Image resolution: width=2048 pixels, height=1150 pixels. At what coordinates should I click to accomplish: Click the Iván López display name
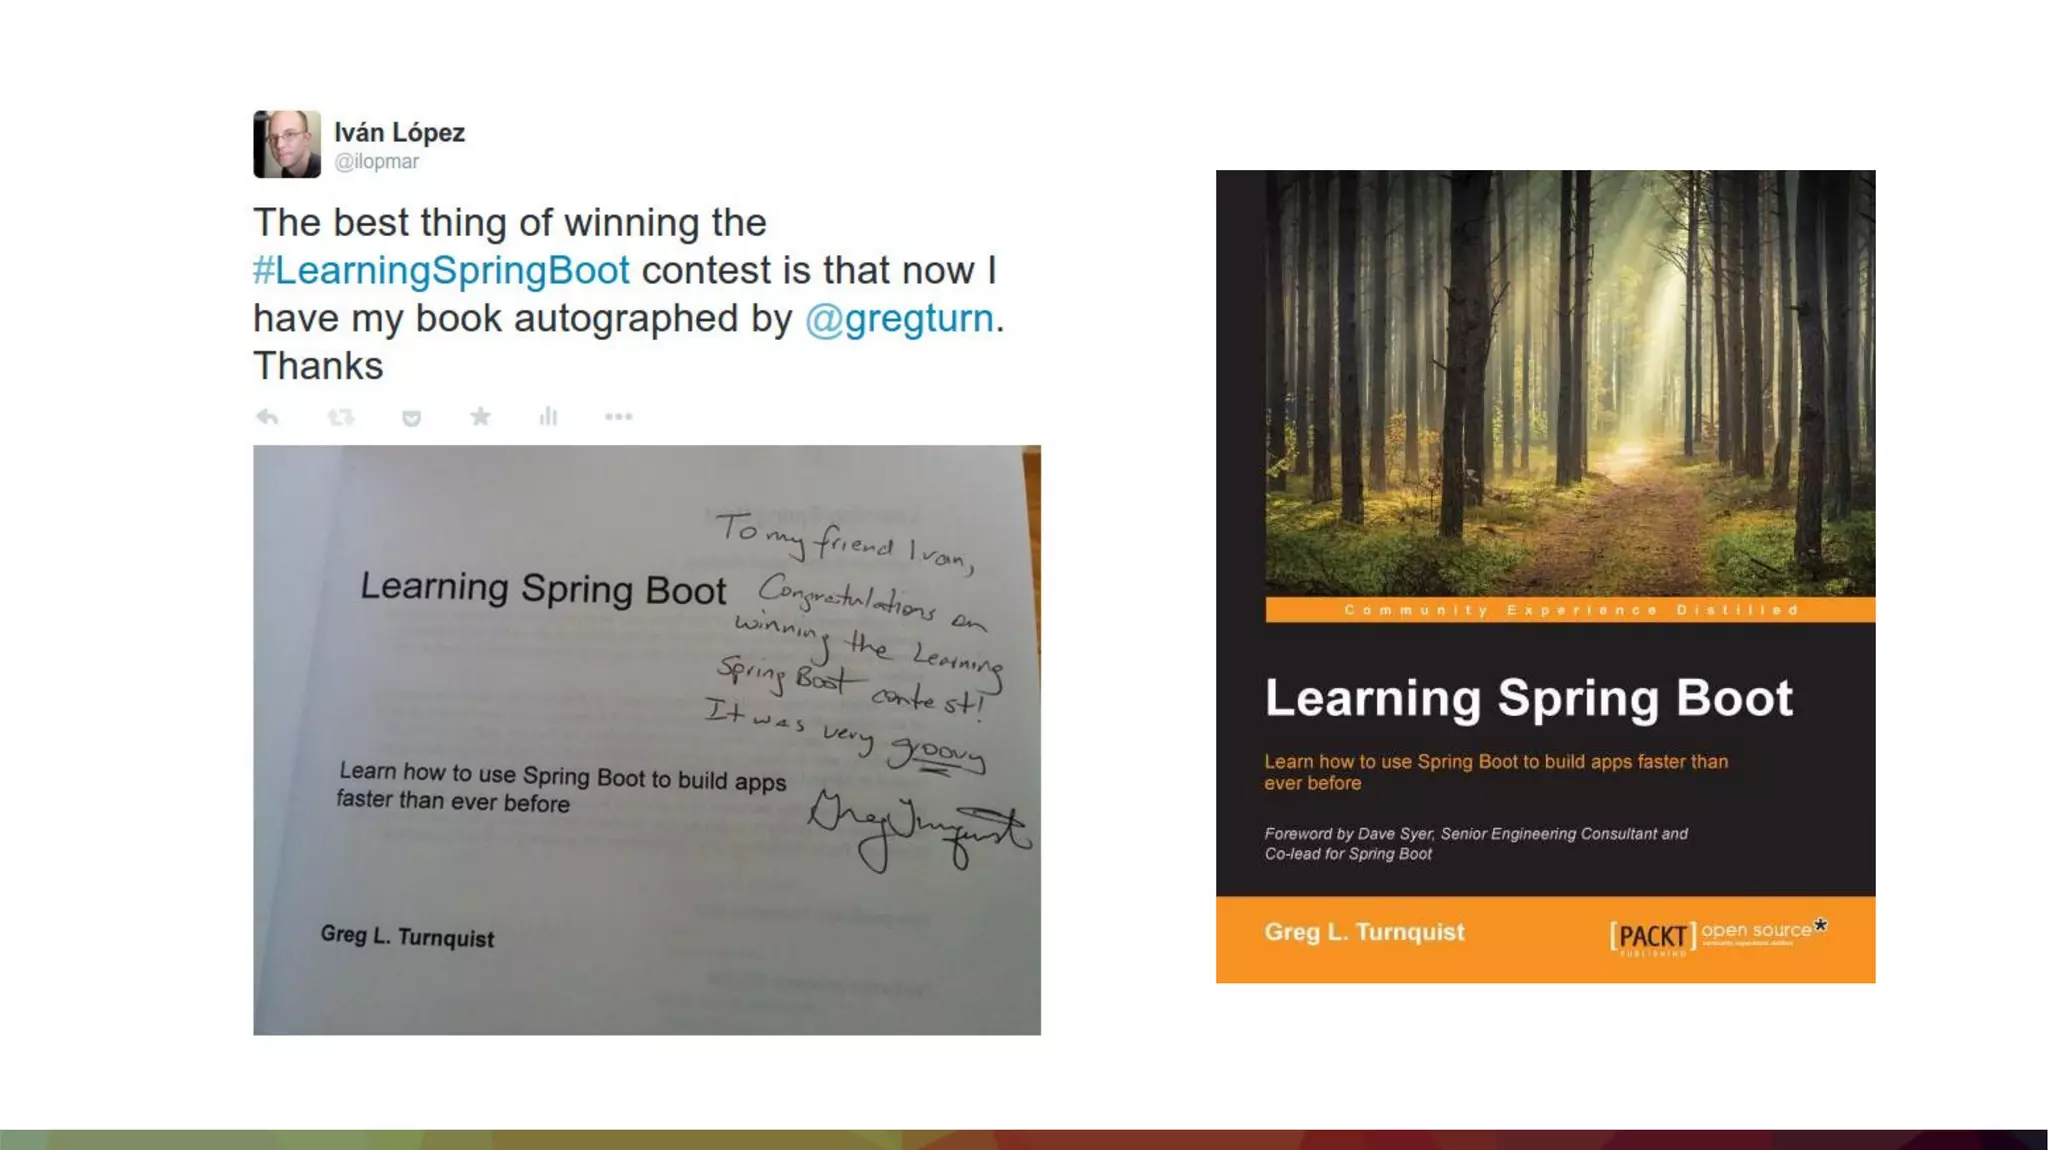pyautogui.click(x=399, y=132)
